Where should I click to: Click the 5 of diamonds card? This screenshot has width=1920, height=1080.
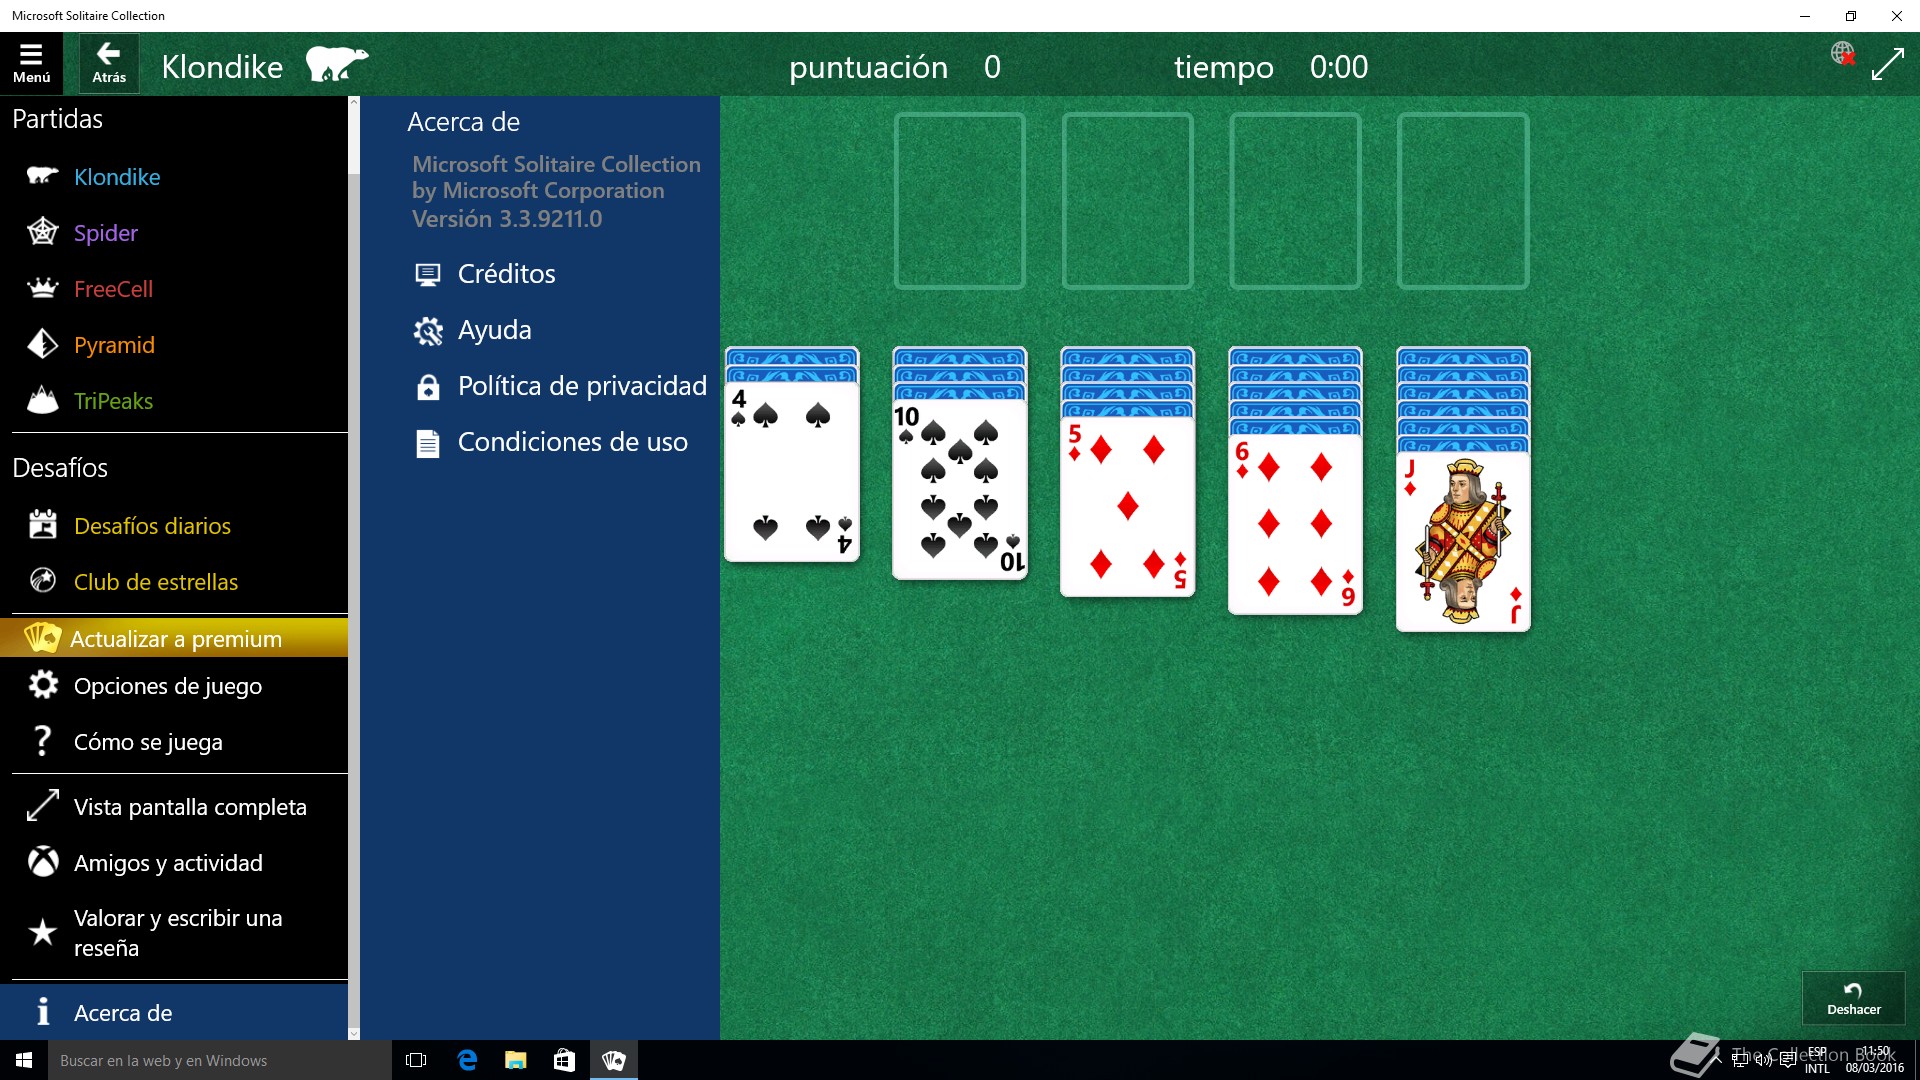[x=1128, y=506]
